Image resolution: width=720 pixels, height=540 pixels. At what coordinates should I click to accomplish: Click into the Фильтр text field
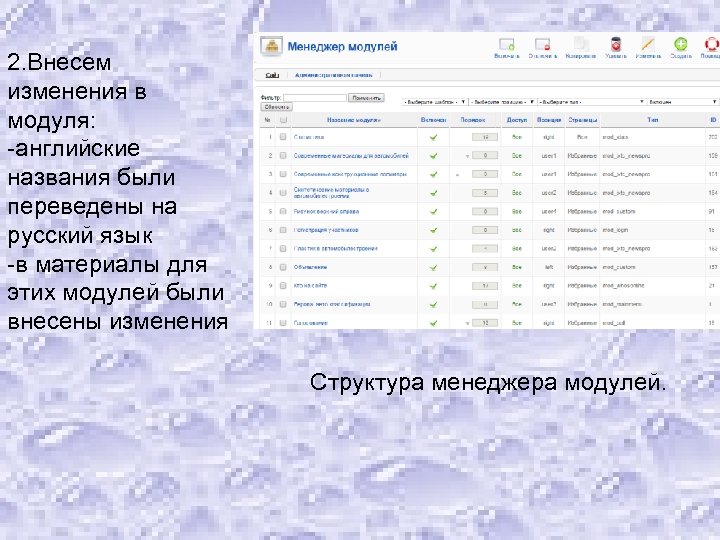point(315,98)
